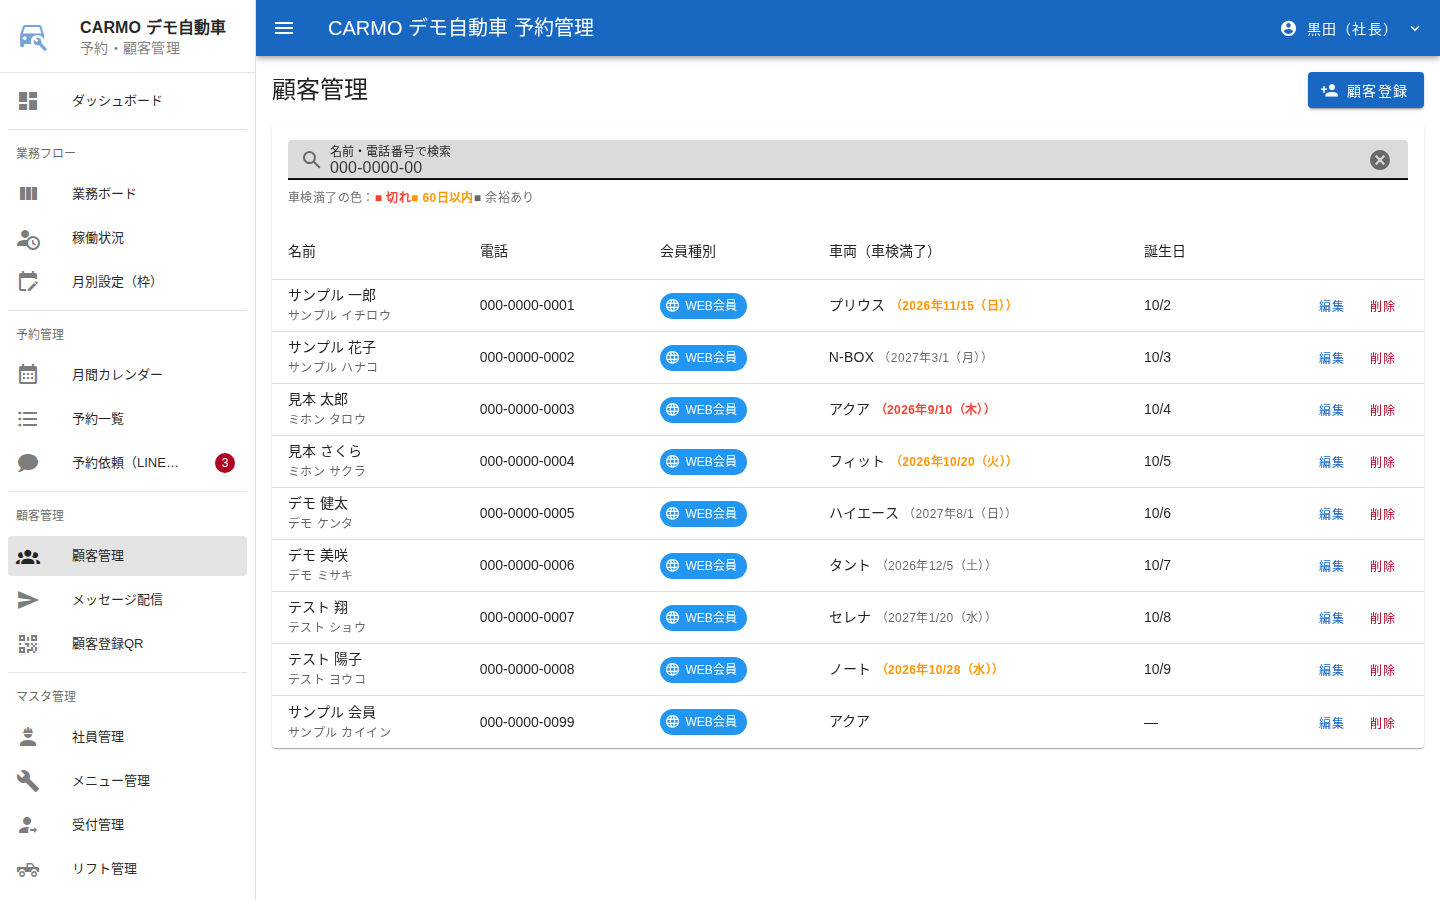
Task: Click the 月間カレンダー calendar icon
Action: pos(28,375)
